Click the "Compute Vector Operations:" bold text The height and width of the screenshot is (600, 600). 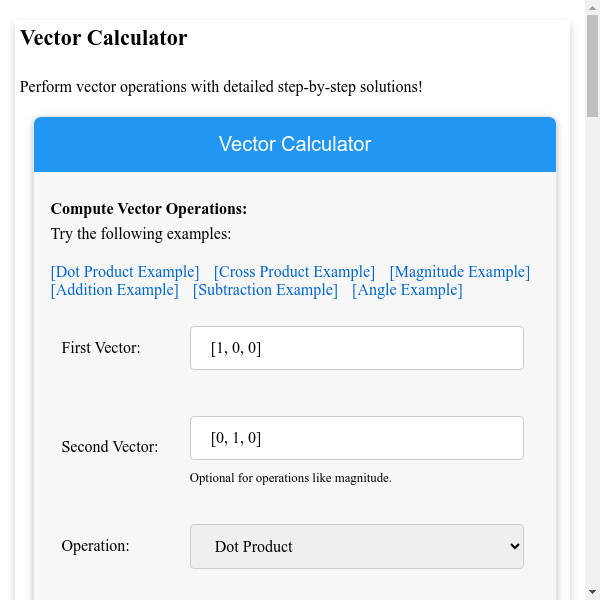pyautogui.click(x=149, y=209)
